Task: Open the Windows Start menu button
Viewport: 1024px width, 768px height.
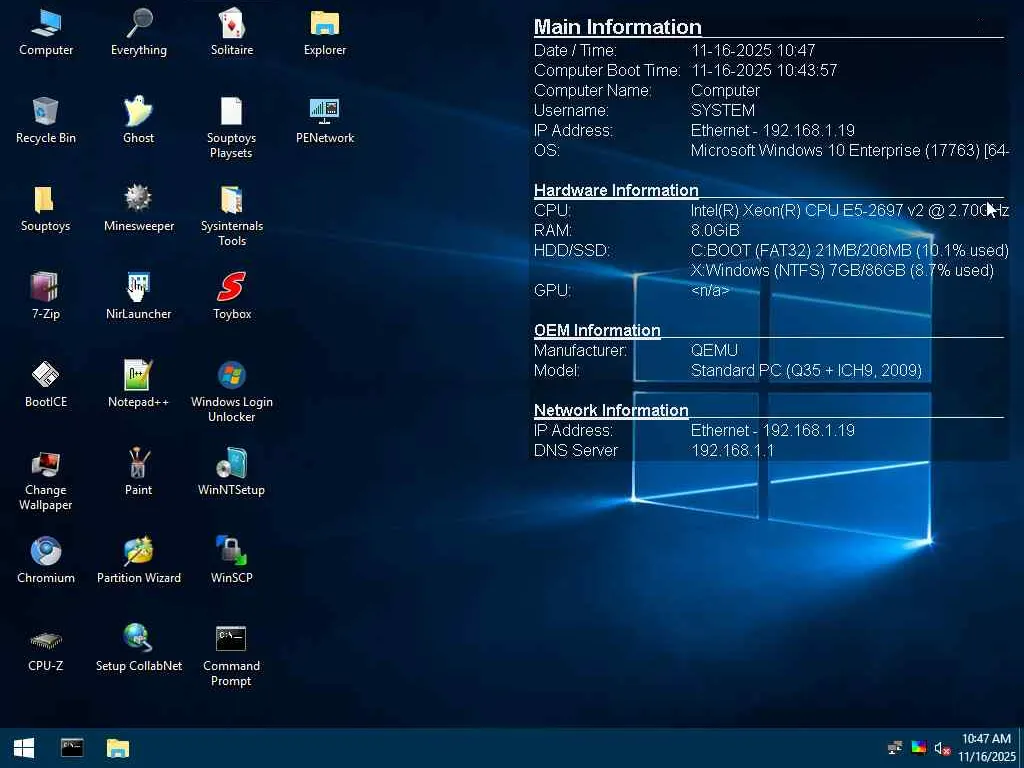Action: pos(24,748)
